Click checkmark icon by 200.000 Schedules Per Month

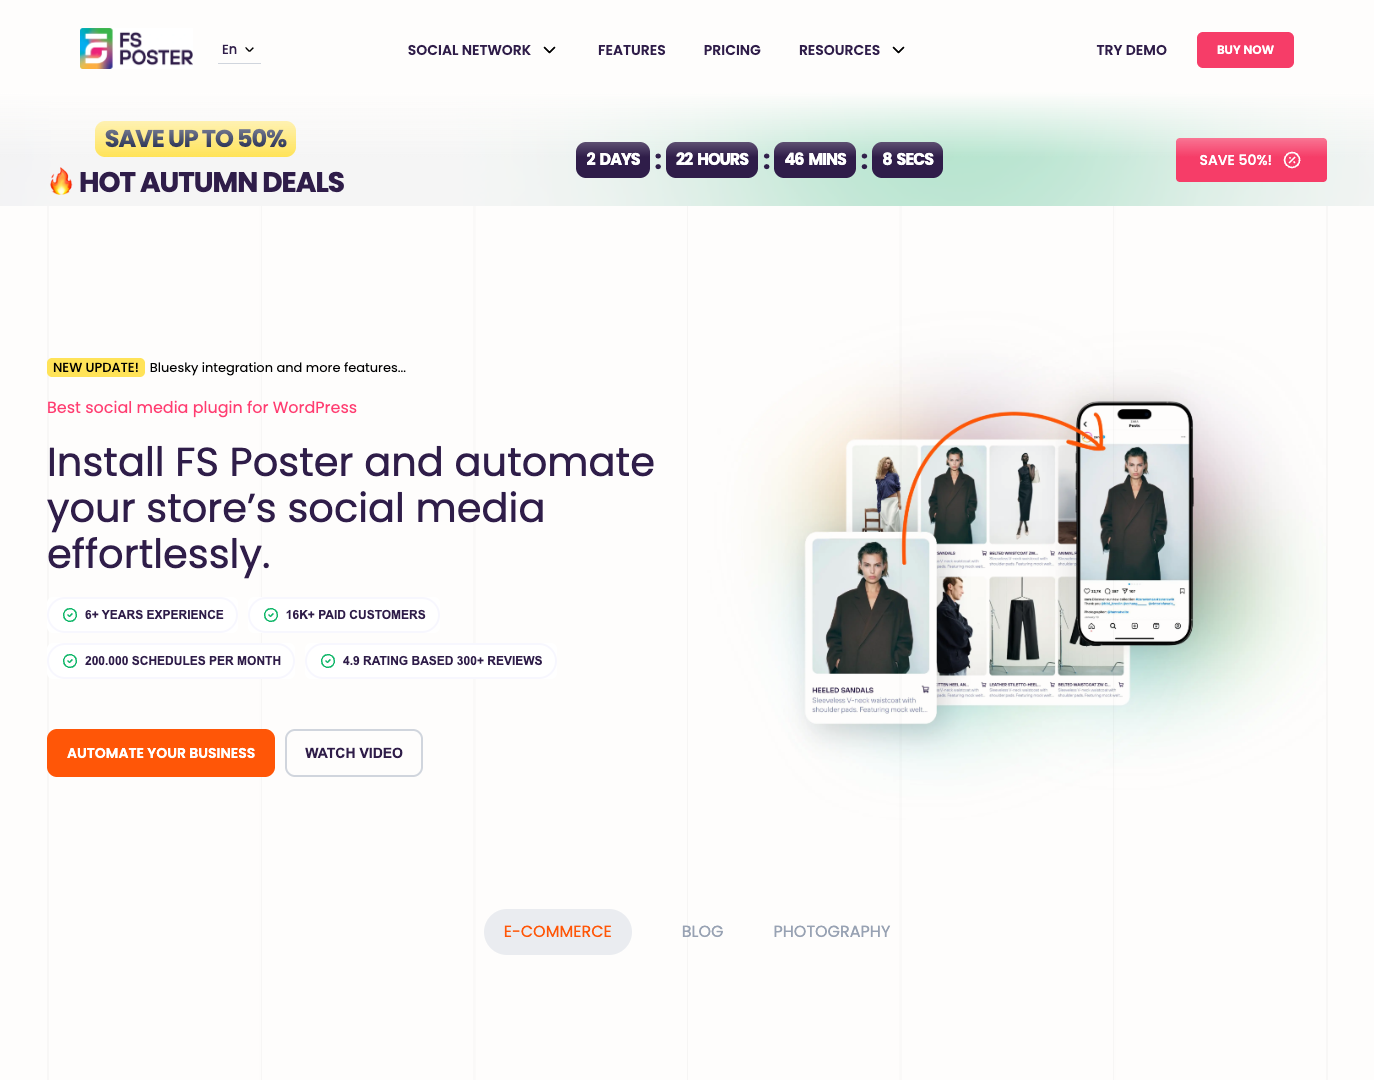coord(70,661)
